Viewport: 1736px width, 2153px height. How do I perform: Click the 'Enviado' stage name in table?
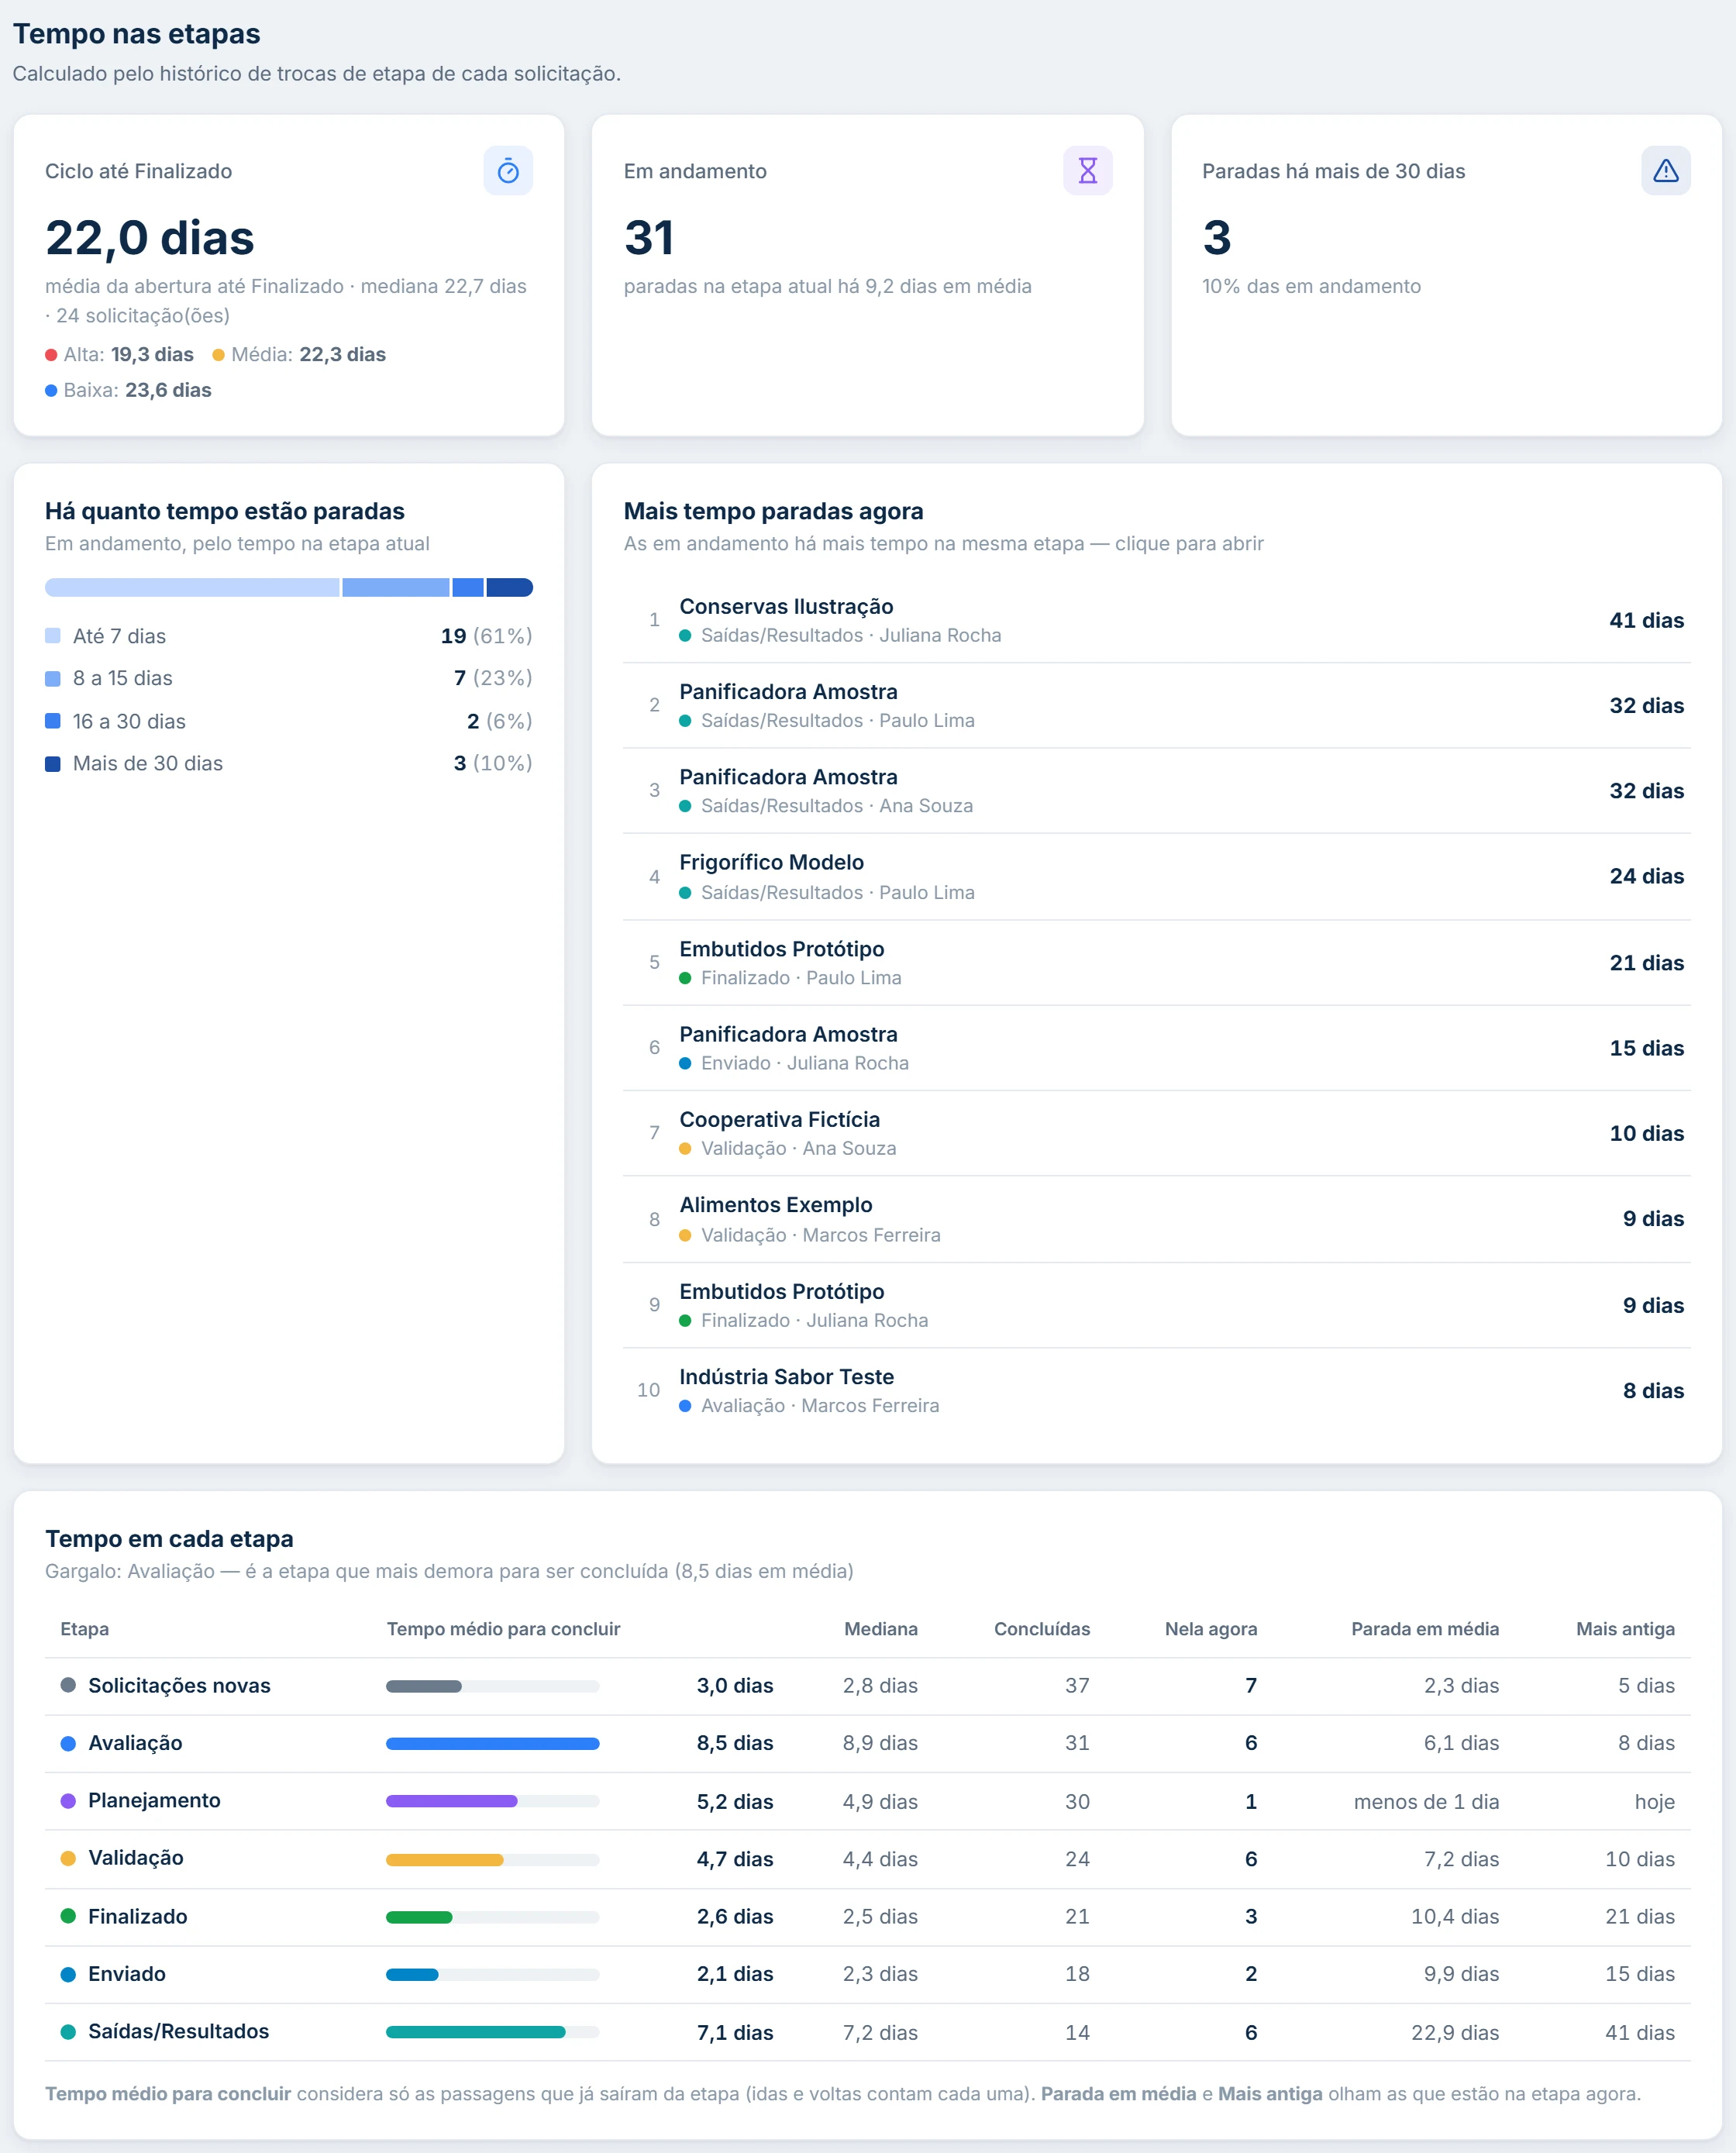point(127,1973)
